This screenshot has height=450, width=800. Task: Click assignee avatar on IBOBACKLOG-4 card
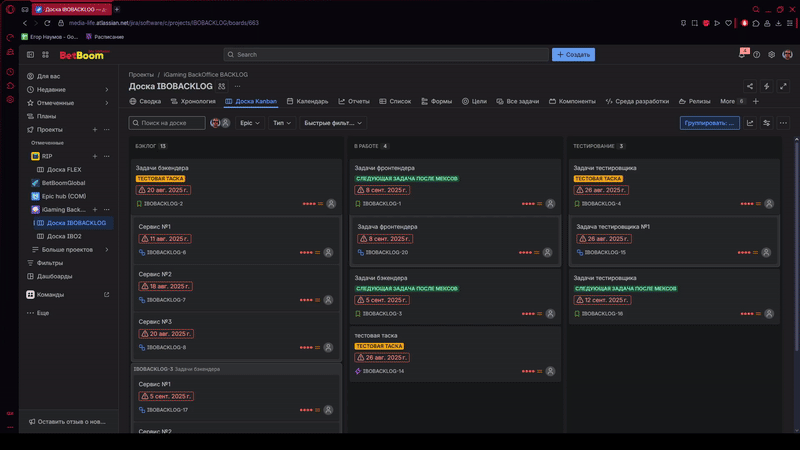point(769,204)
